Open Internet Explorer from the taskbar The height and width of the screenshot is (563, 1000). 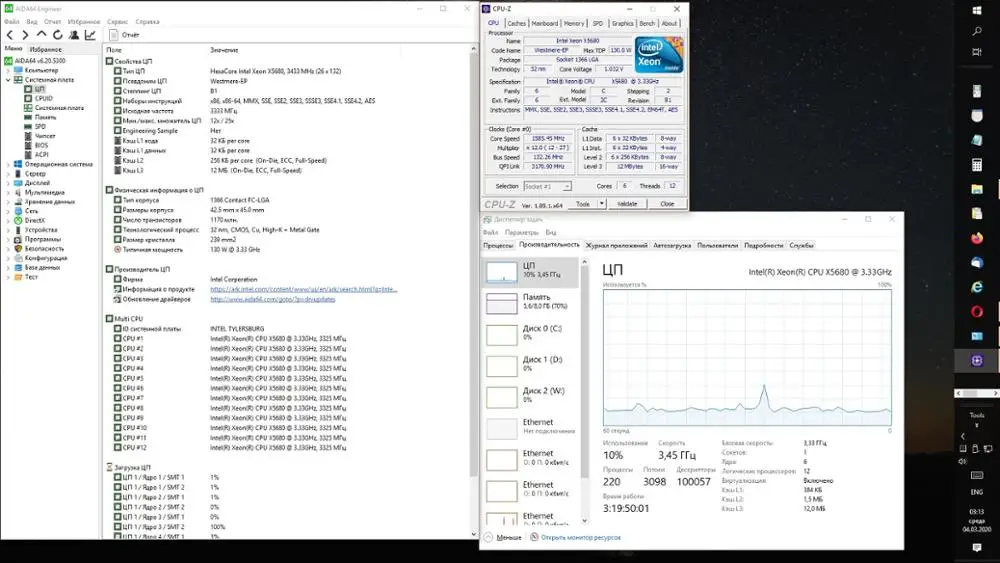click(977, 288)
